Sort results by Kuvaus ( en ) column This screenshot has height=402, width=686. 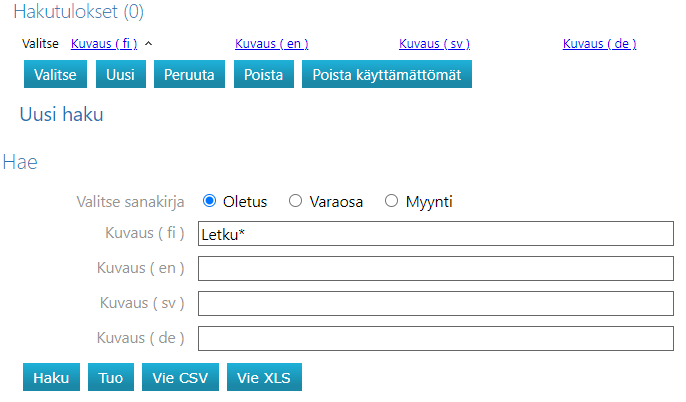tap(271, 44)
